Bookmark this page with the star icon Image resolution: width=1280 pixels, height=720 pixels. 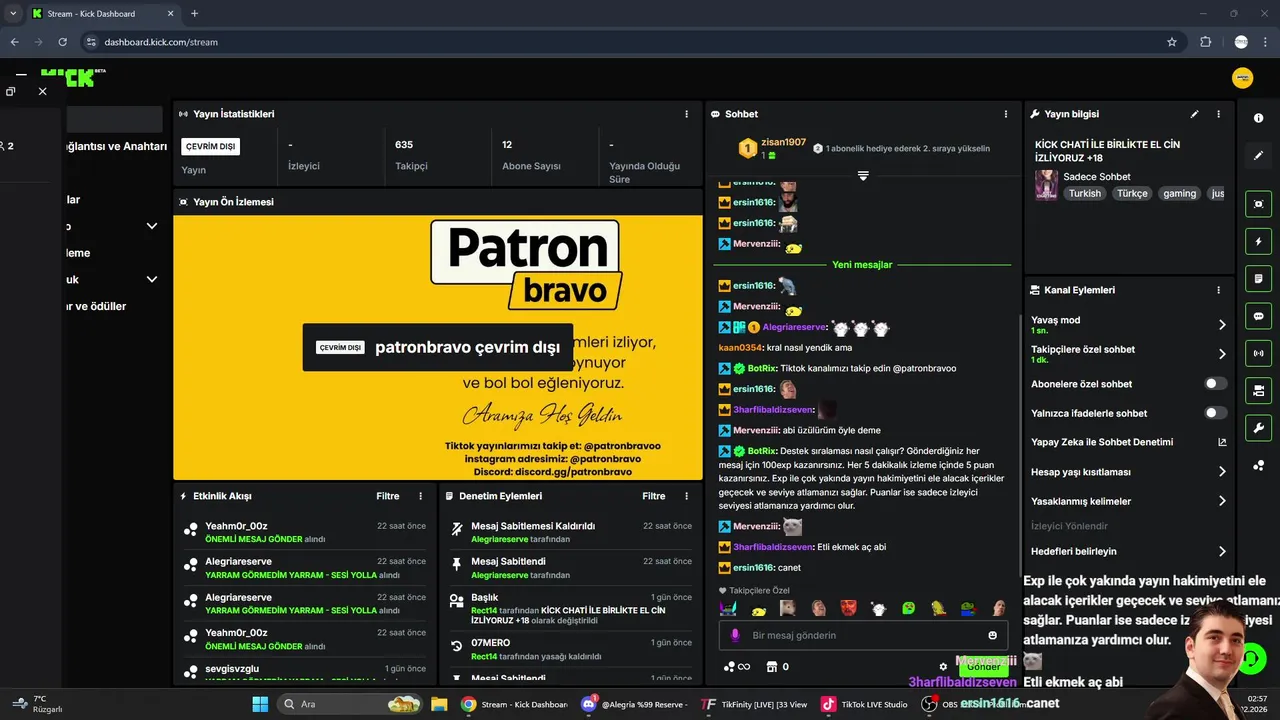[1172, 42]
